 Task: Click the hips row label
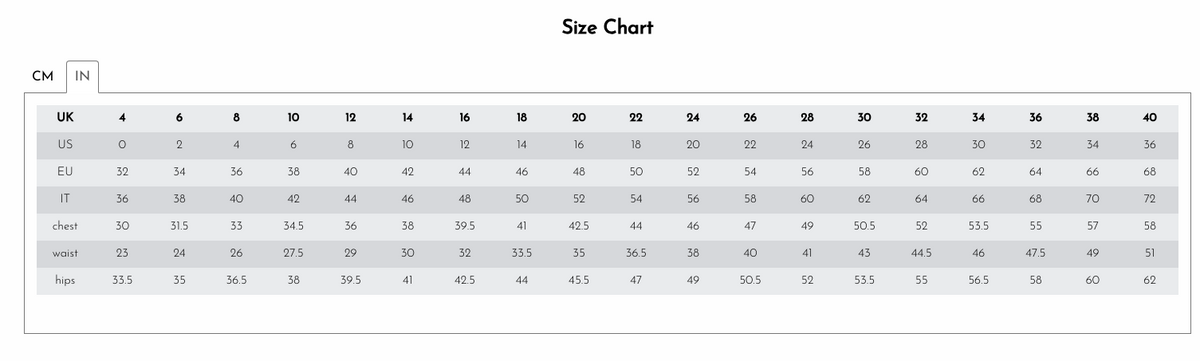point(65,280)
